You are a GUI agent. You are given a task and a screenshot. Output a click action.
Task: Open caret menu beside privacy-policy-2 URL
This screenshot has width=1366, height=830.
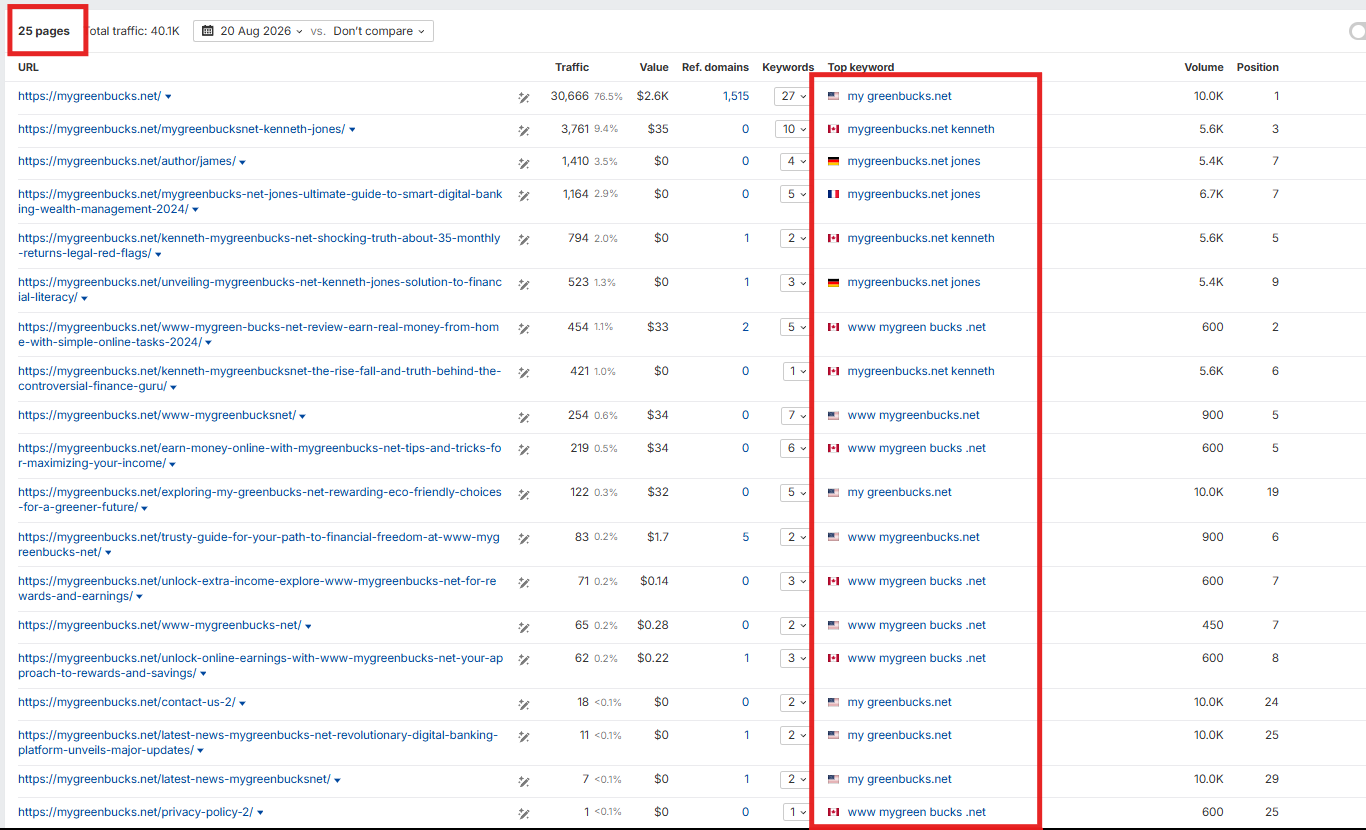[260, 813]
